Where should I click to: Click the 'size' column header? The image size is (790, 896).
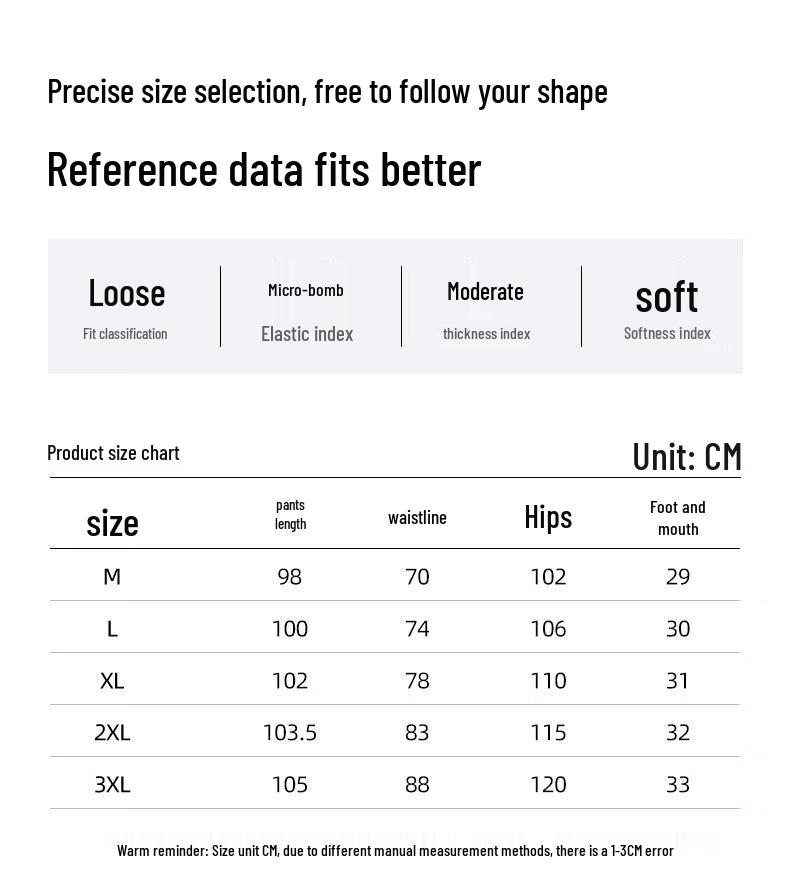112,522
